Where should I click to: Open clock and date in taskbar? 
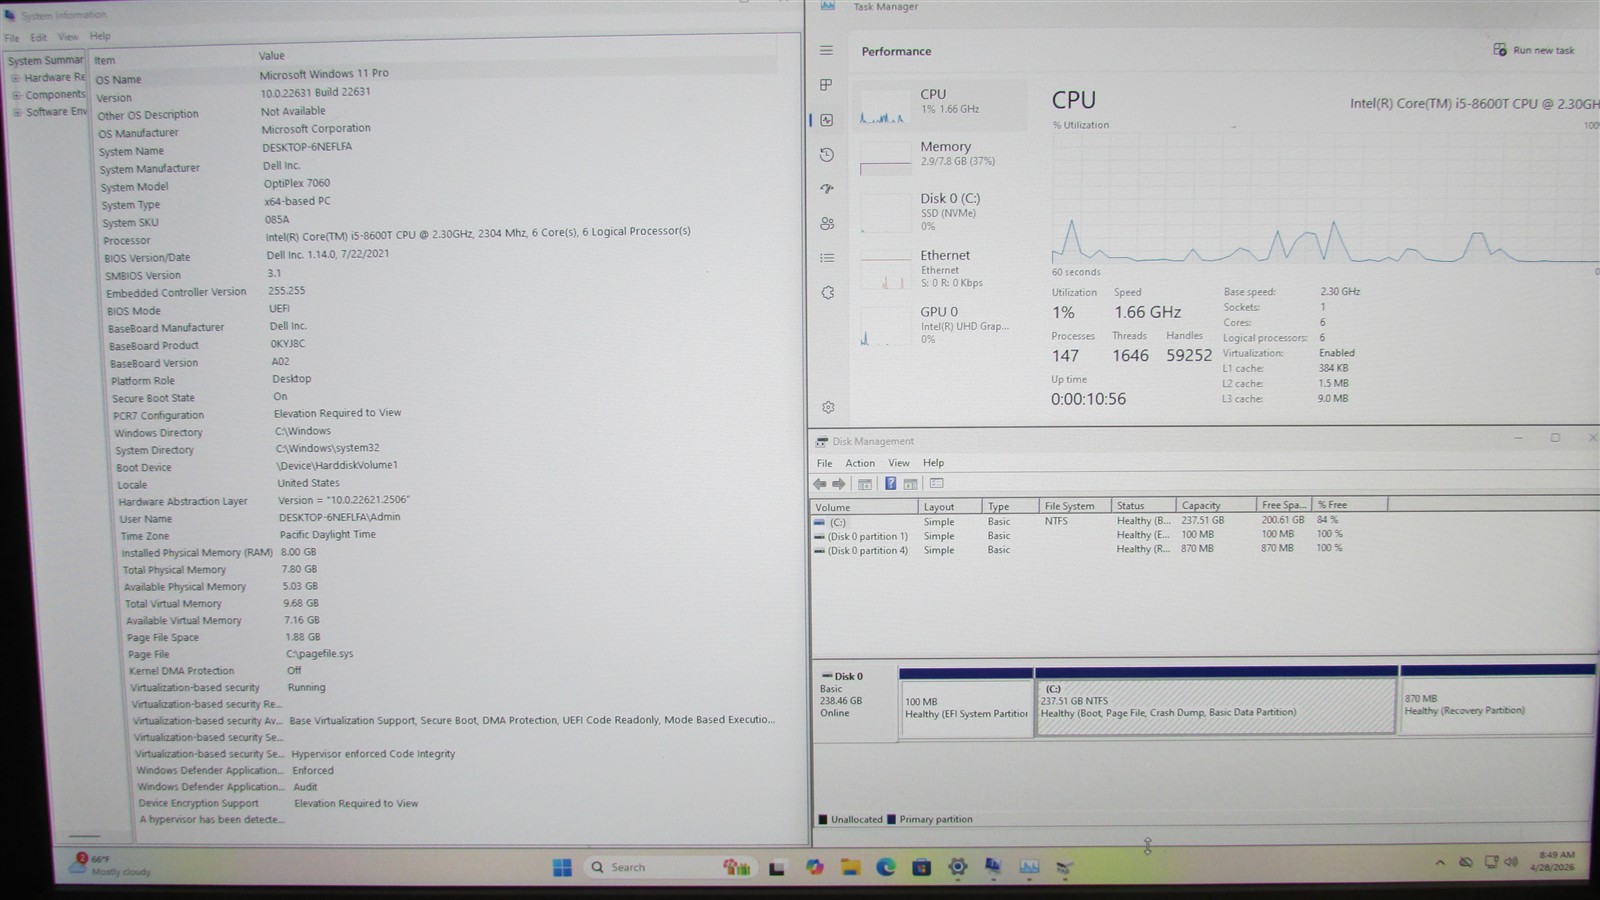pyautogui.click(x=1552, y=861)
